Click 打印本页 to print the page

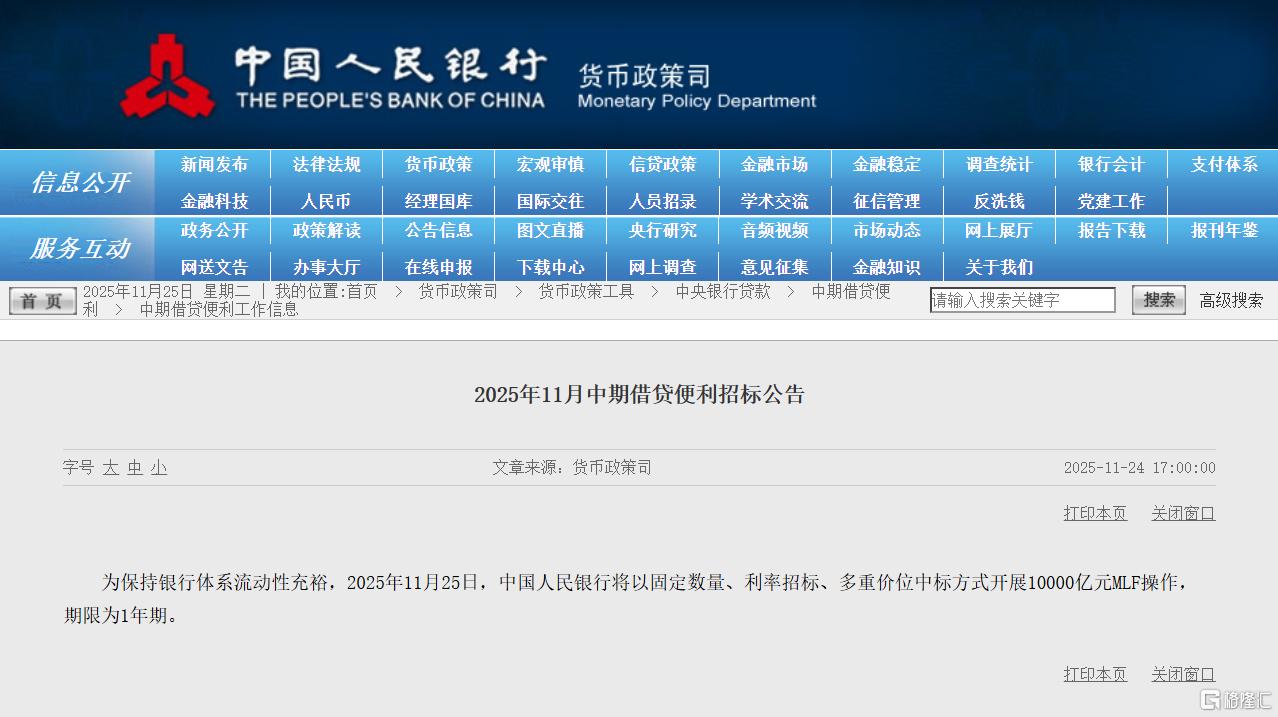click(1094, 512)
